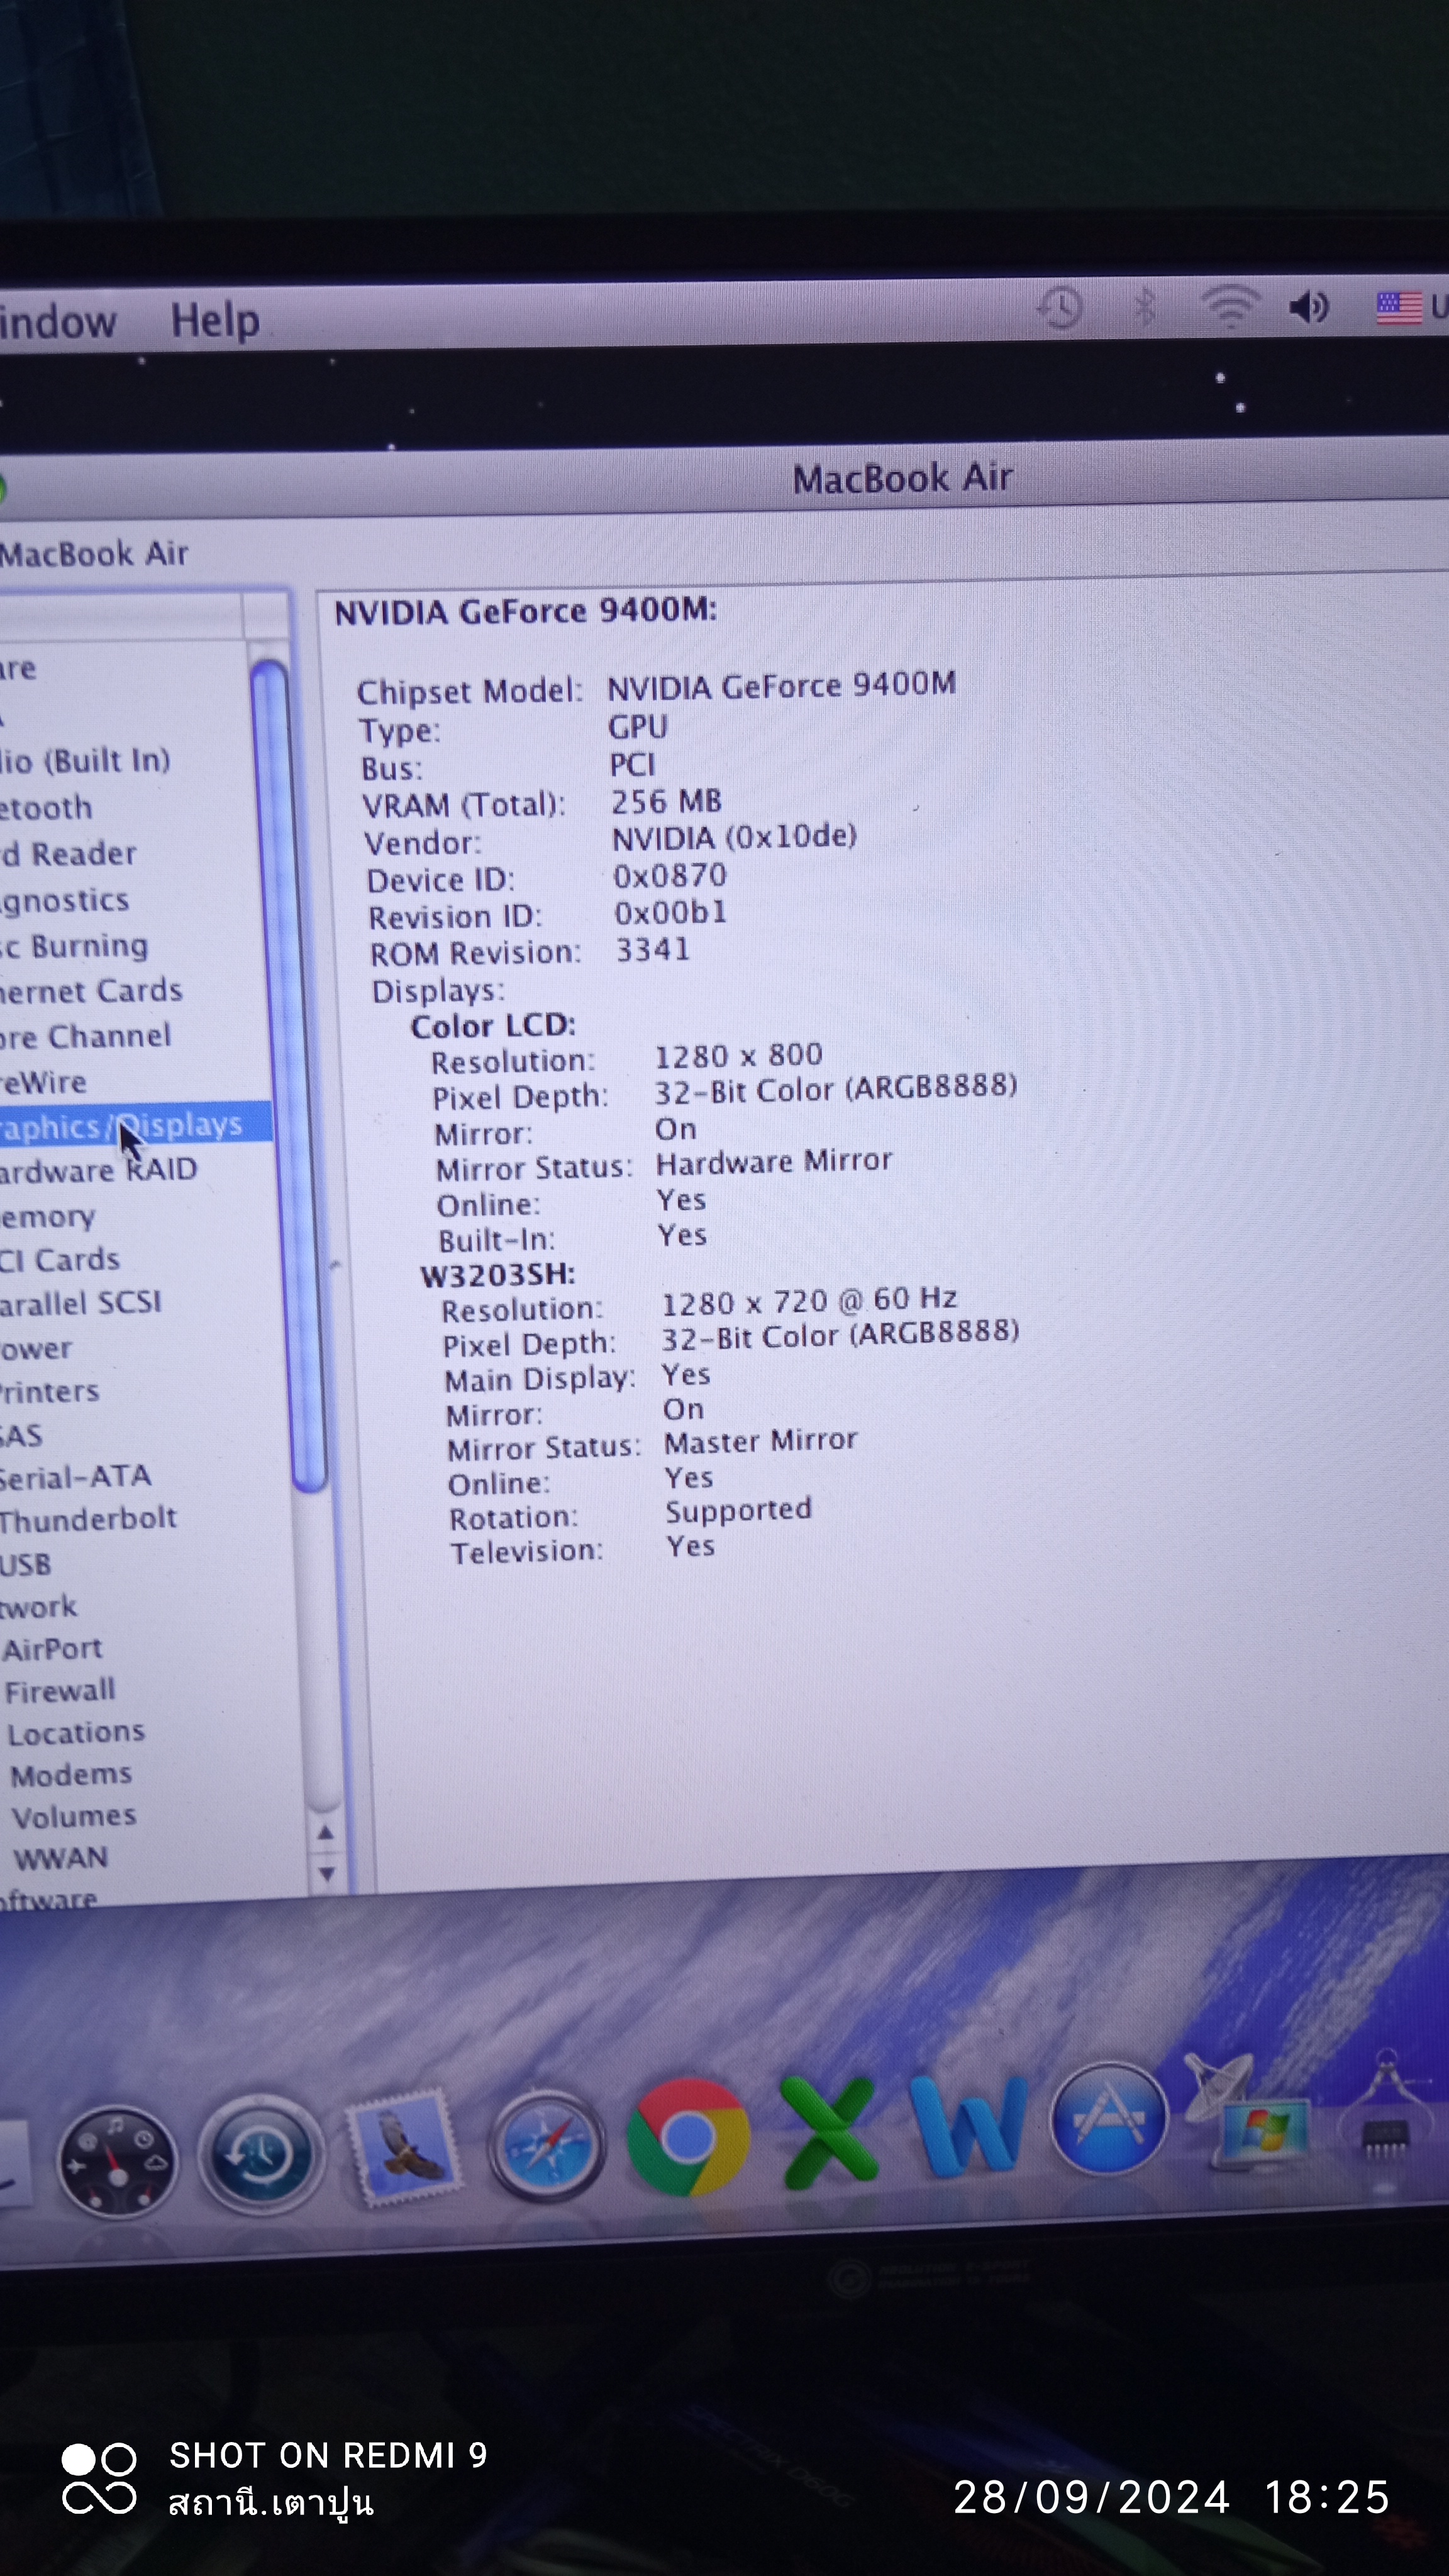Click Color LCD display heading
The image size is (1449, 2576).
click(x=493, y=1026)
